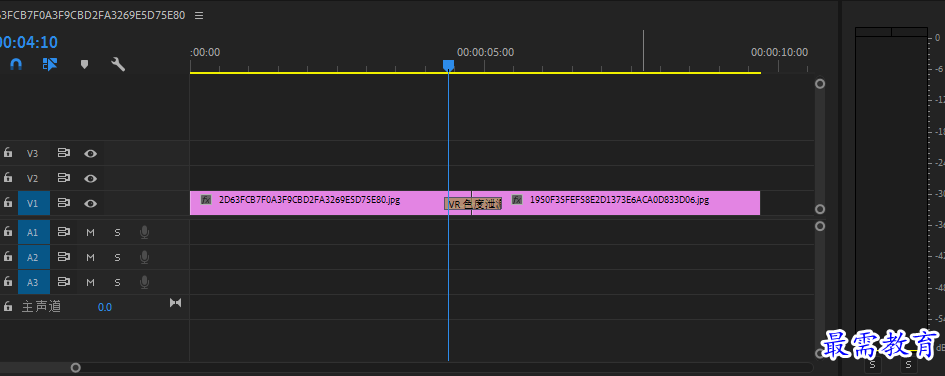The width and height of the screenshot is (945, 376).
Task: Toggle the A1 track target
Action: tap(33, 233)
